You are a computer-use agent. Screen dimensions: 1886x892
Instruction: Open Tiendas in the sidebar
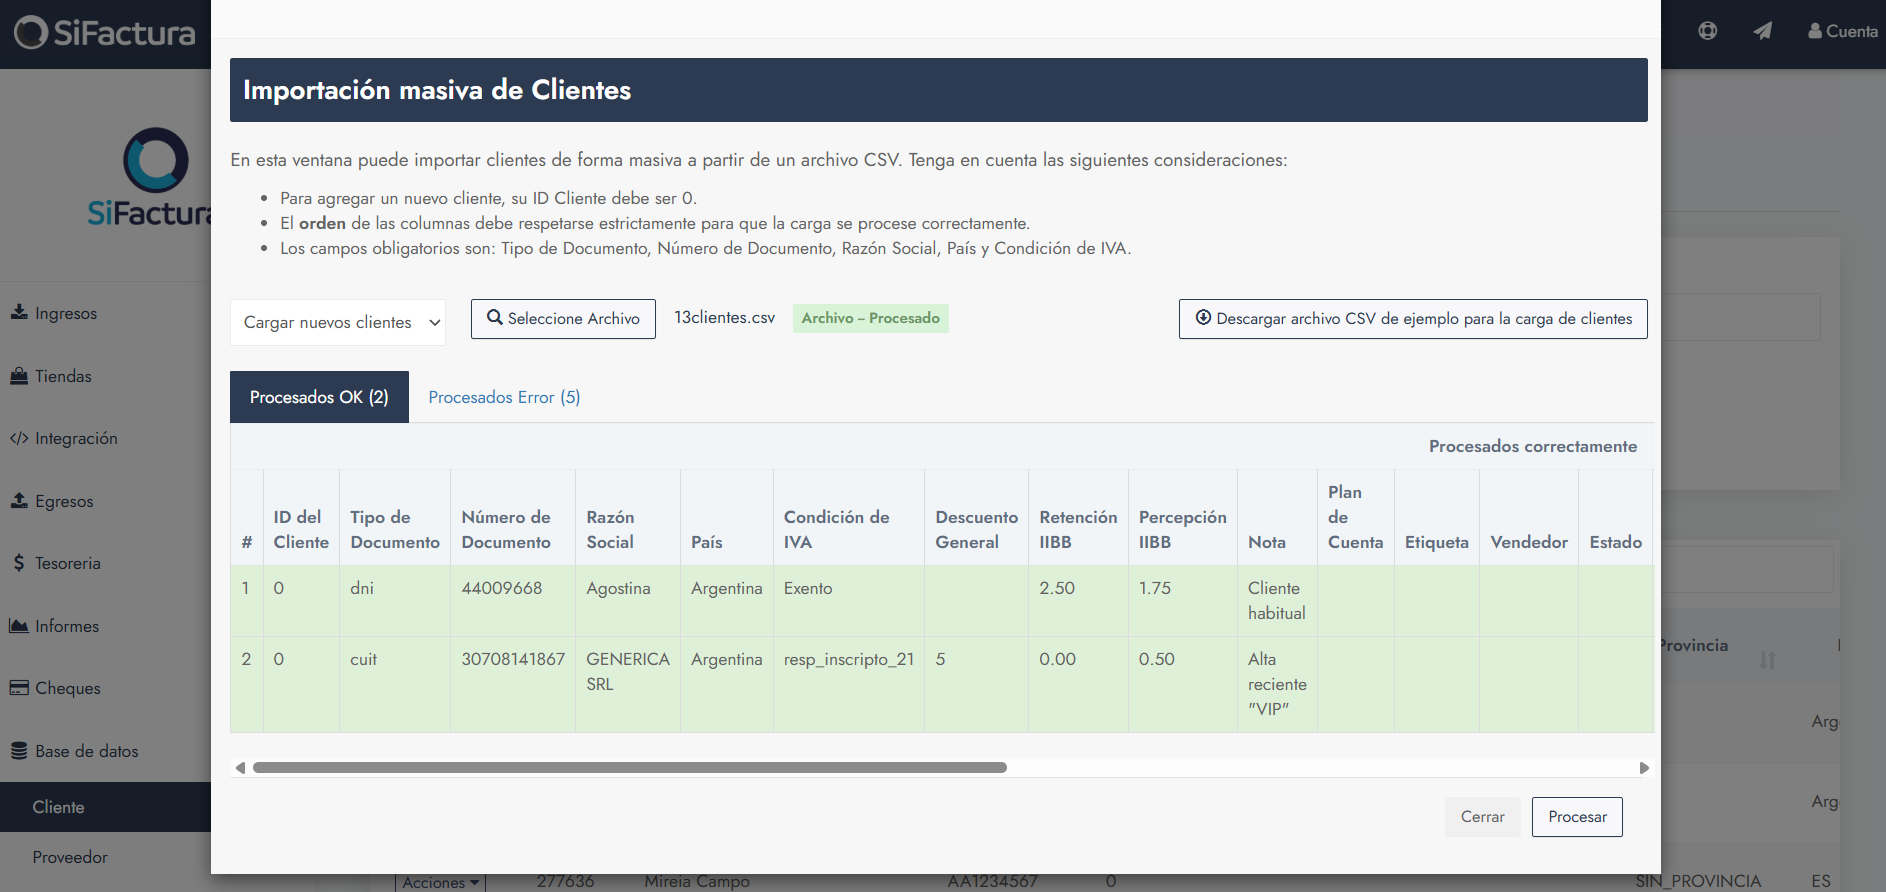pyautogui.click(x=63, y=376)
